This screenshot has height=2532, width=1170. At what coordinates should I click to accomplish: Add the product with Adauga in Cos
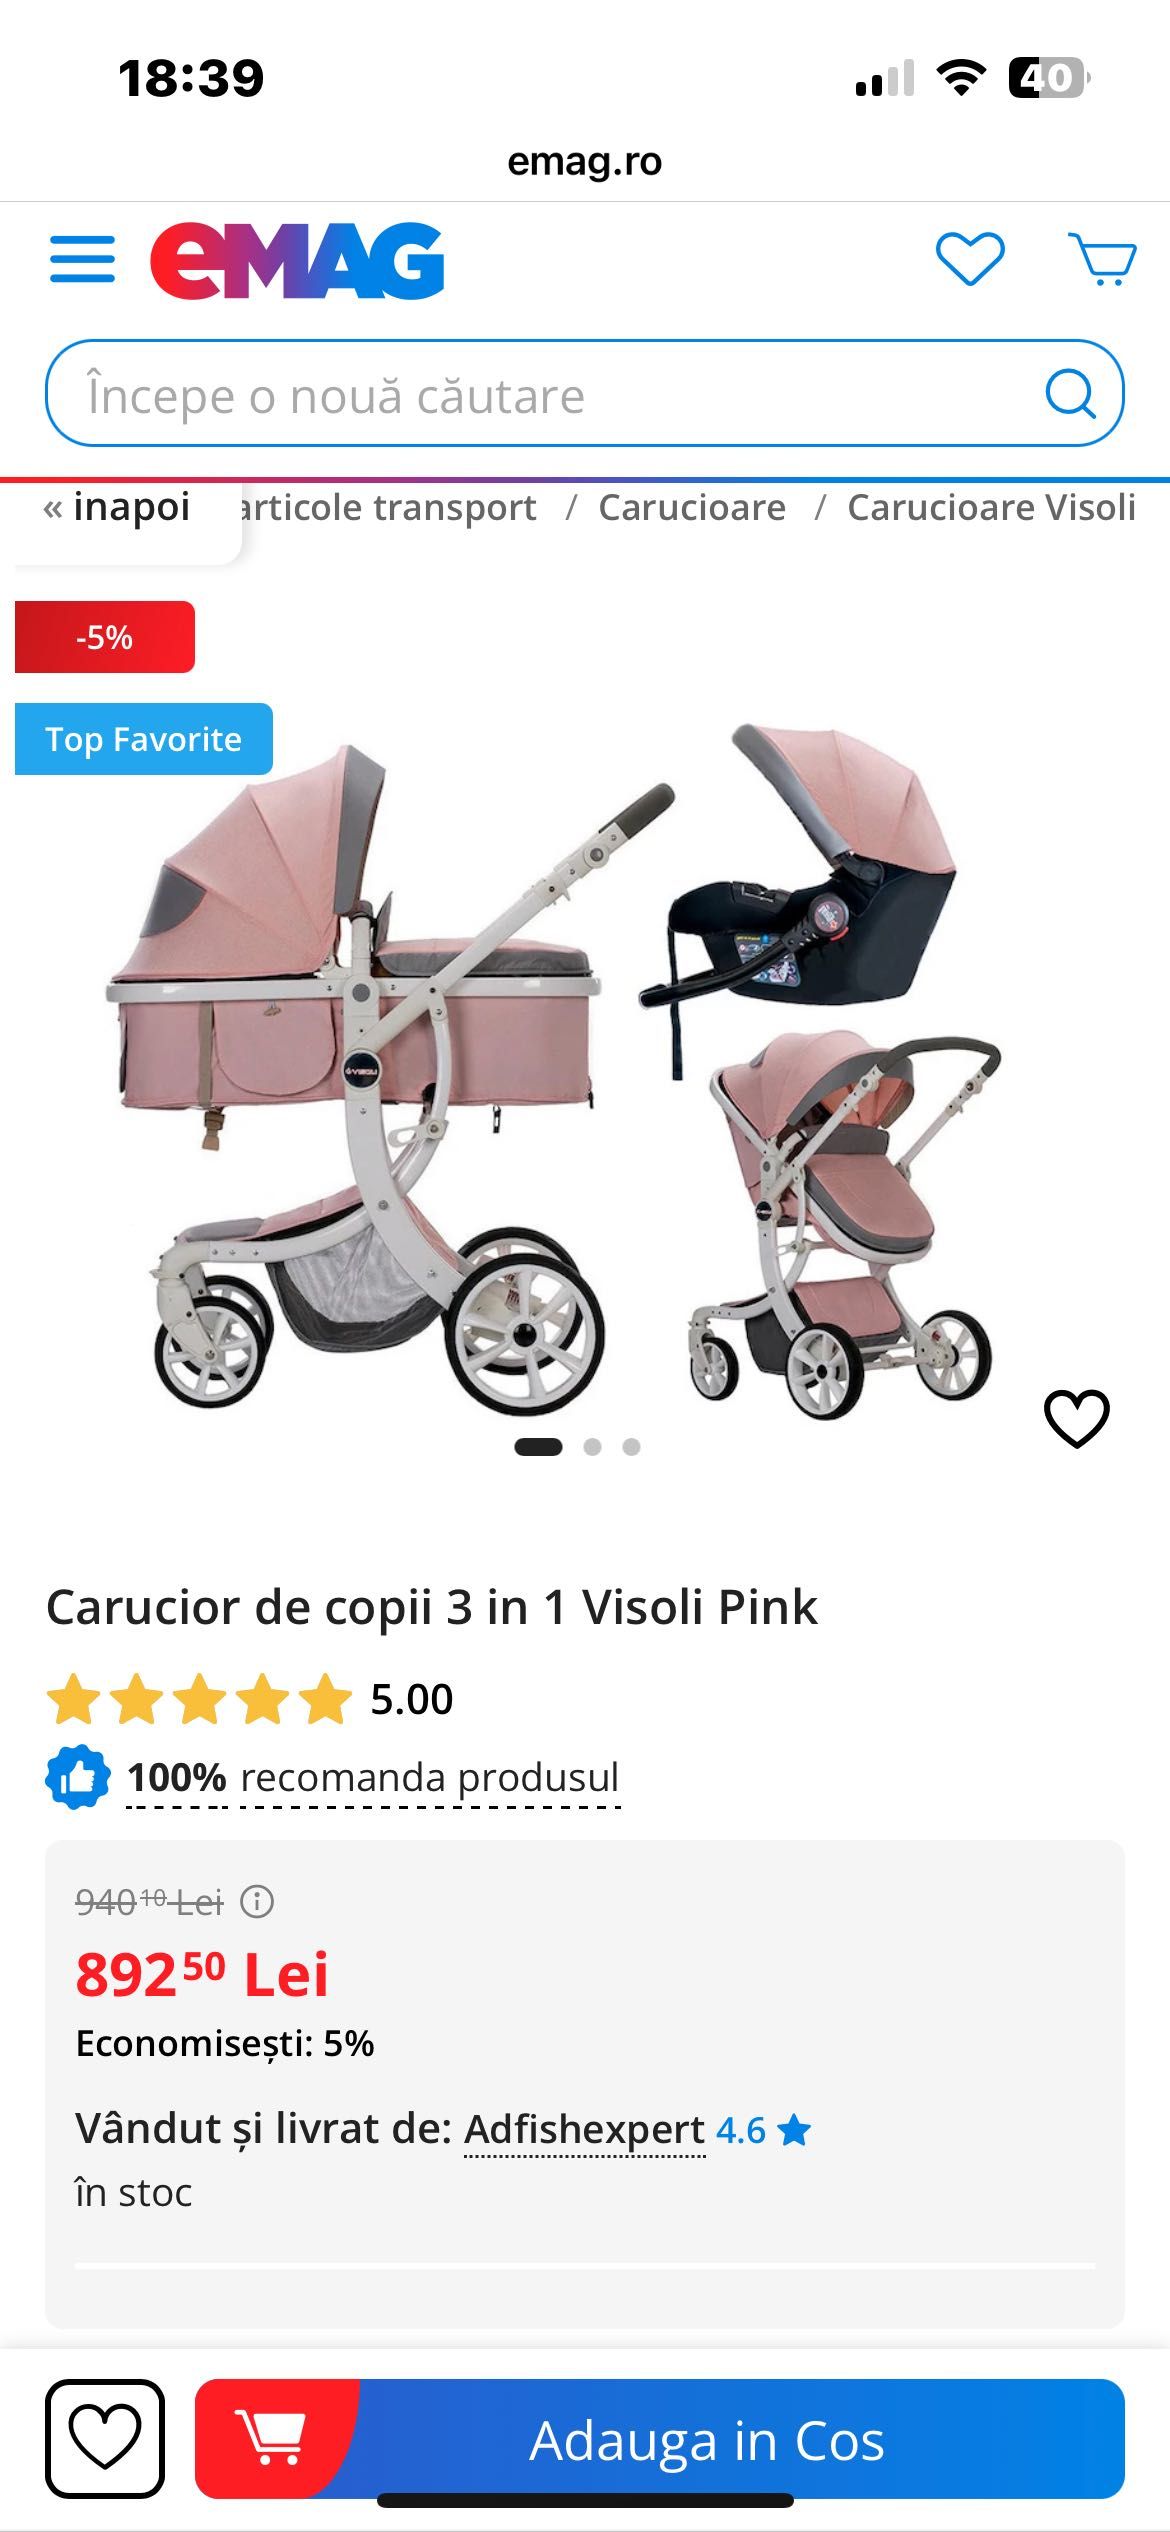[x=660, y=2438]
